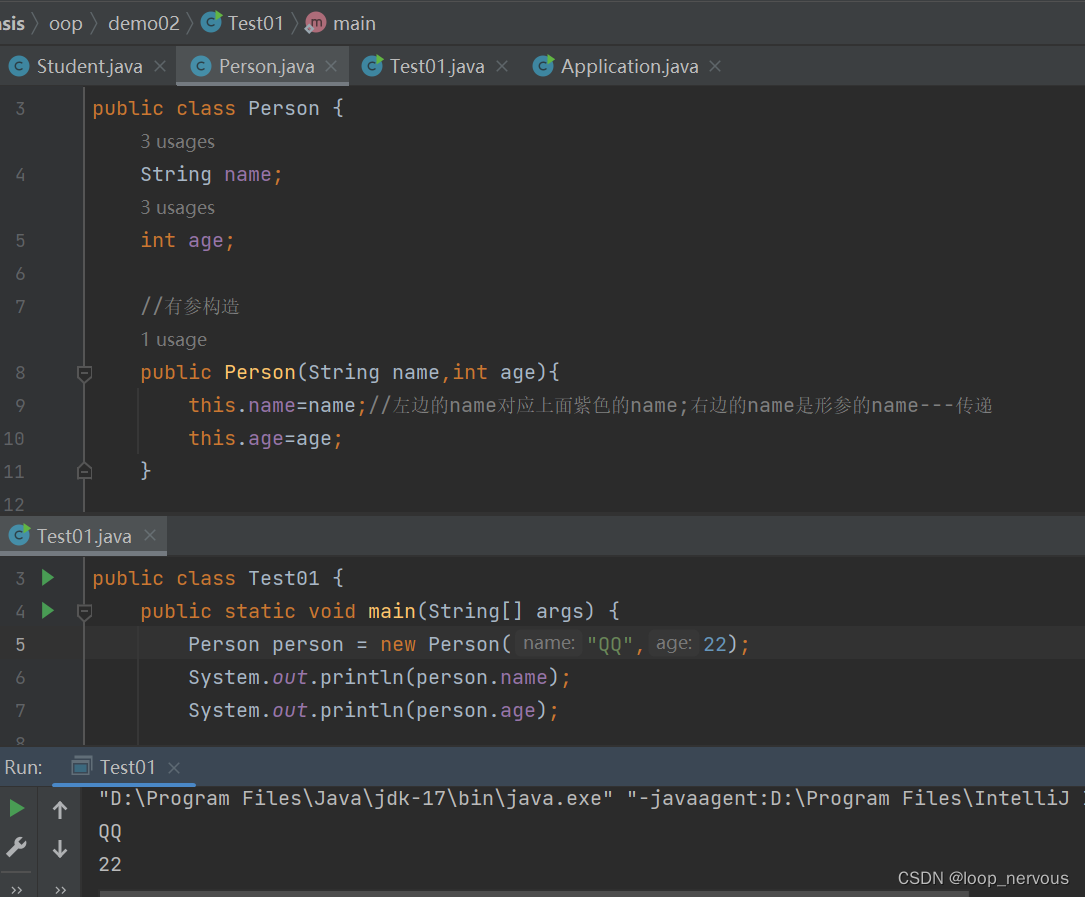Viewport: 1085px width, 897px height.
Task: Collapse the main method fold marker
Action: pos(84,612)
